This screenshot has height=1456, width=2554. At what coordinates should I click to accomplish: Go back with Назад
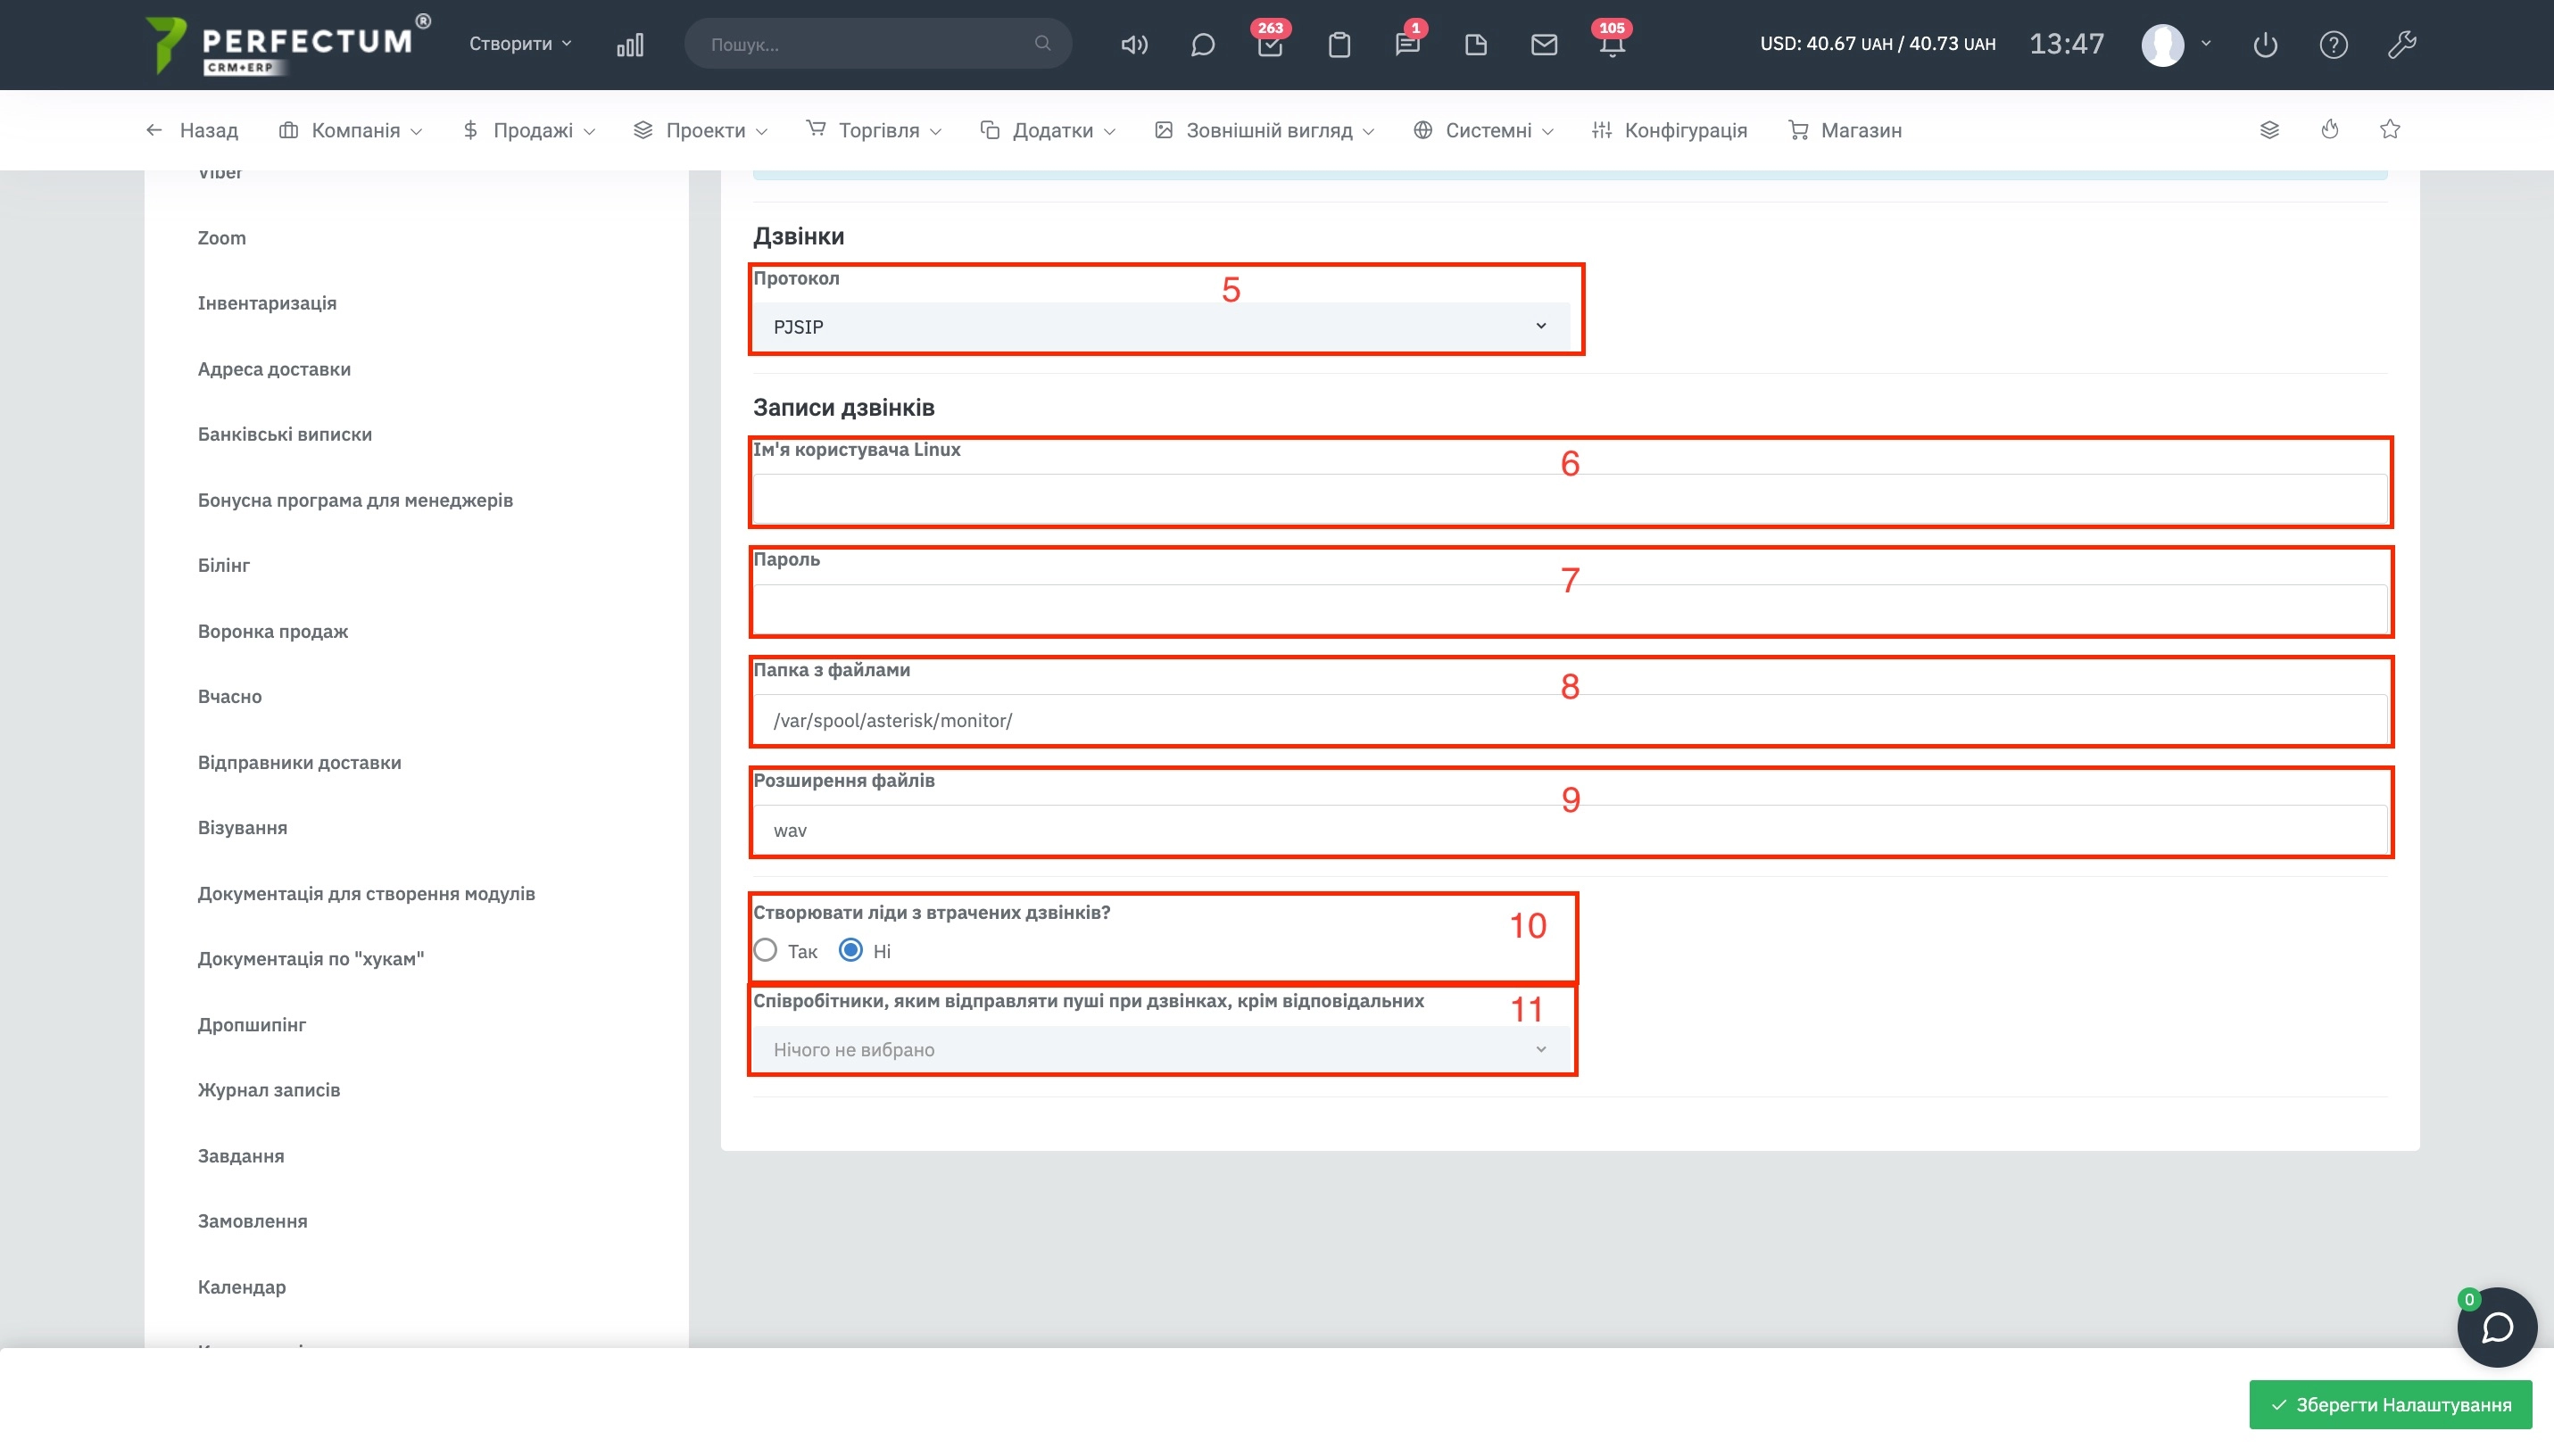click(192, 130)
